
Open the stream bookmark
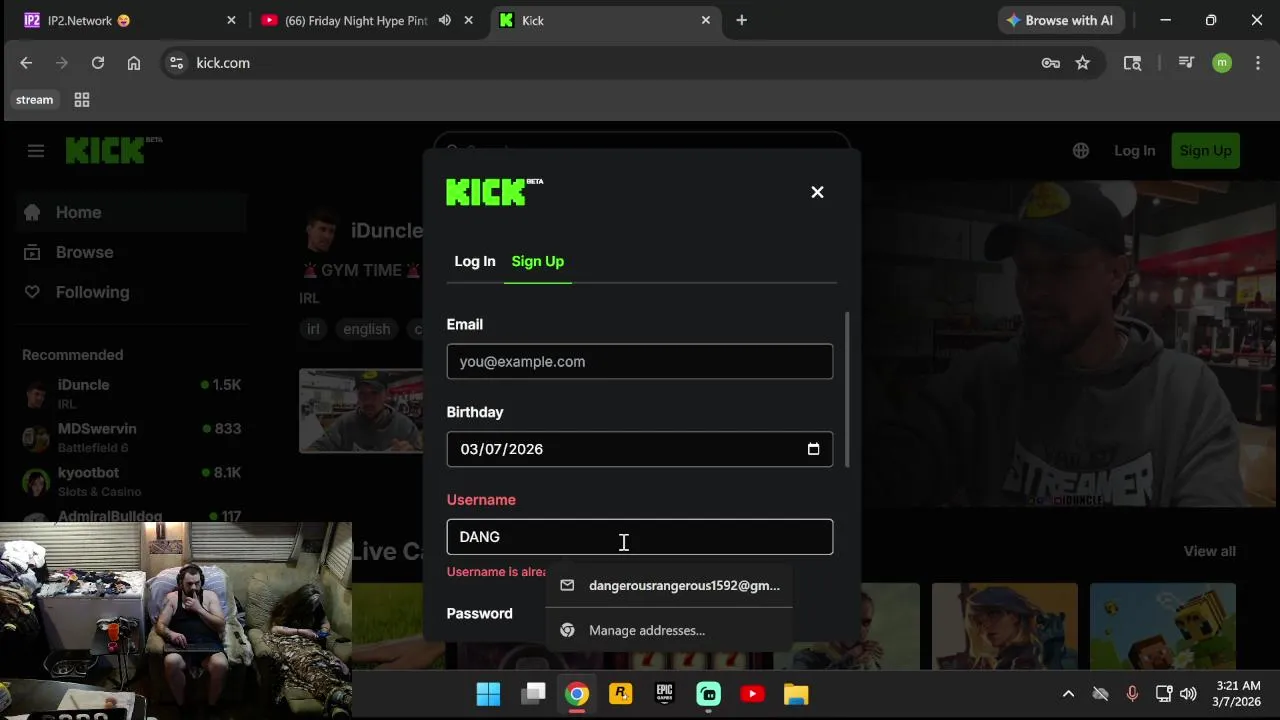(x=34, y=100)
